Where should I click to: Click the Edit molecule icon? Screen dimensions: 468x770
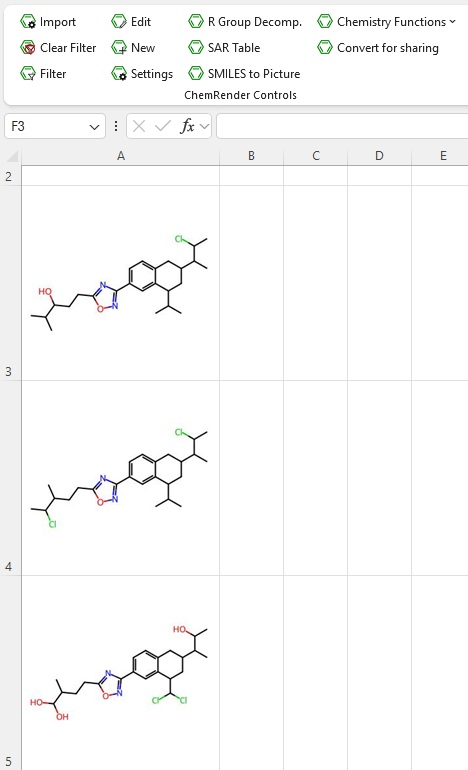(x=119, y=22)
